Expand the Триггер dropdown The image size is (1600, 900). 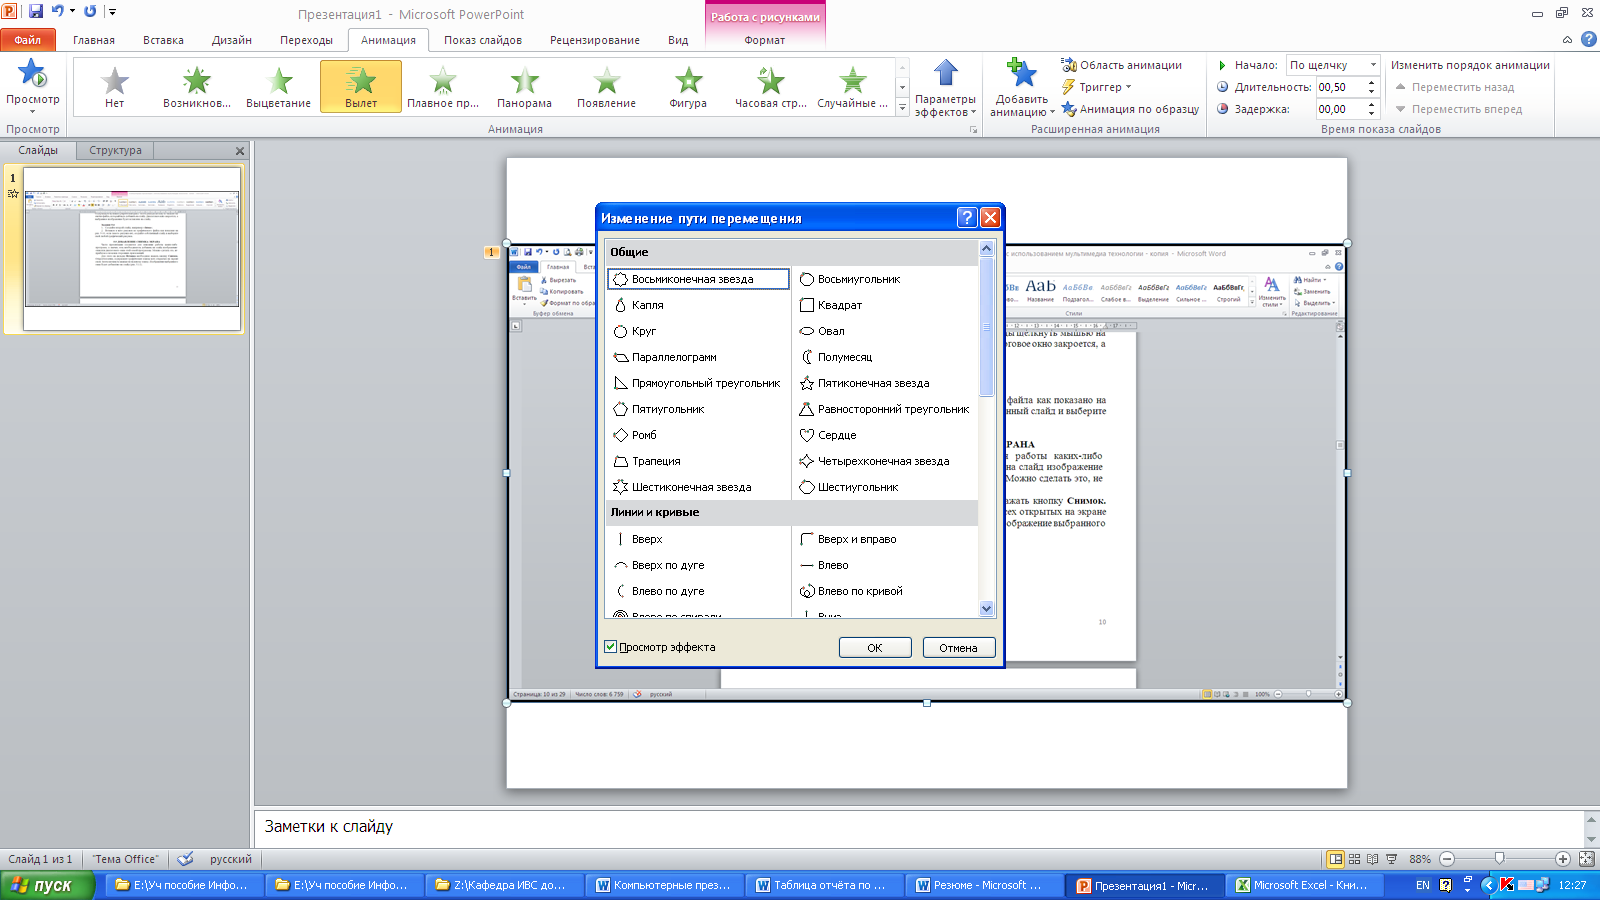point(1097,87)
